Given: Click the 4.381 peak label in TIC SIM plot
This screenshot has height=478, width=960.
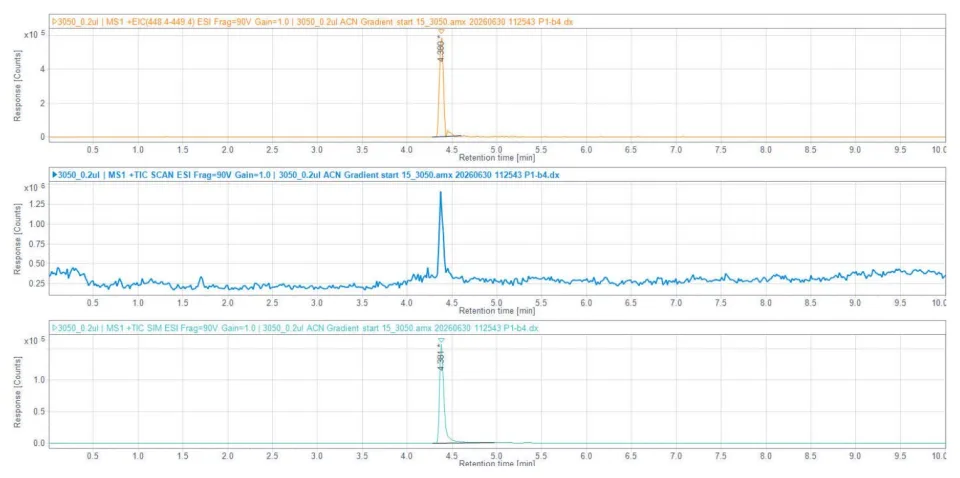Looking at the screenshot, I should coord(441,358).
